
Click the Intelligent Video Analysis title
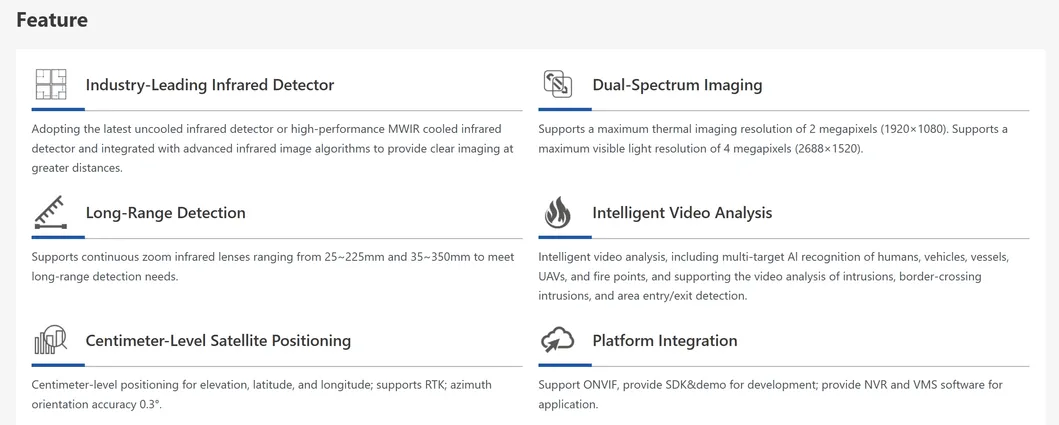coord(682,213)
